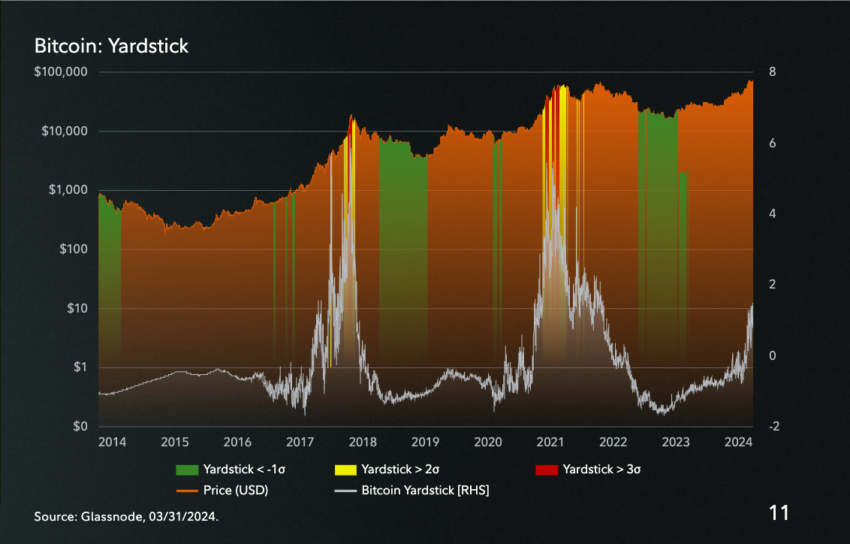The width and height of the screenshot is (850, 544).
Task: Click the $10,000 left axis label
Action: [x=65, y=131]
